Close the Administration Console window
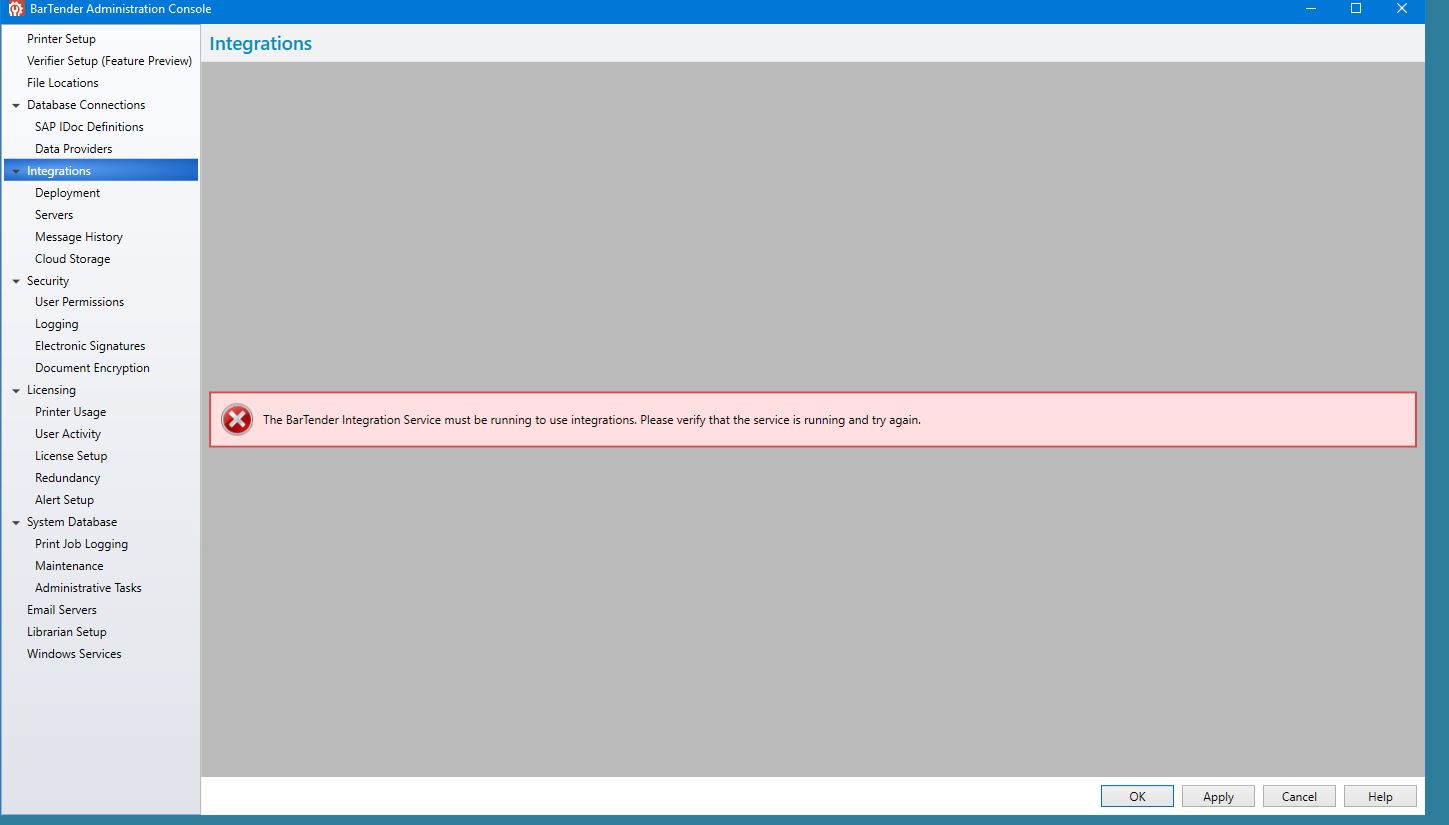The image size is (1449, 825). (1401, 9)
